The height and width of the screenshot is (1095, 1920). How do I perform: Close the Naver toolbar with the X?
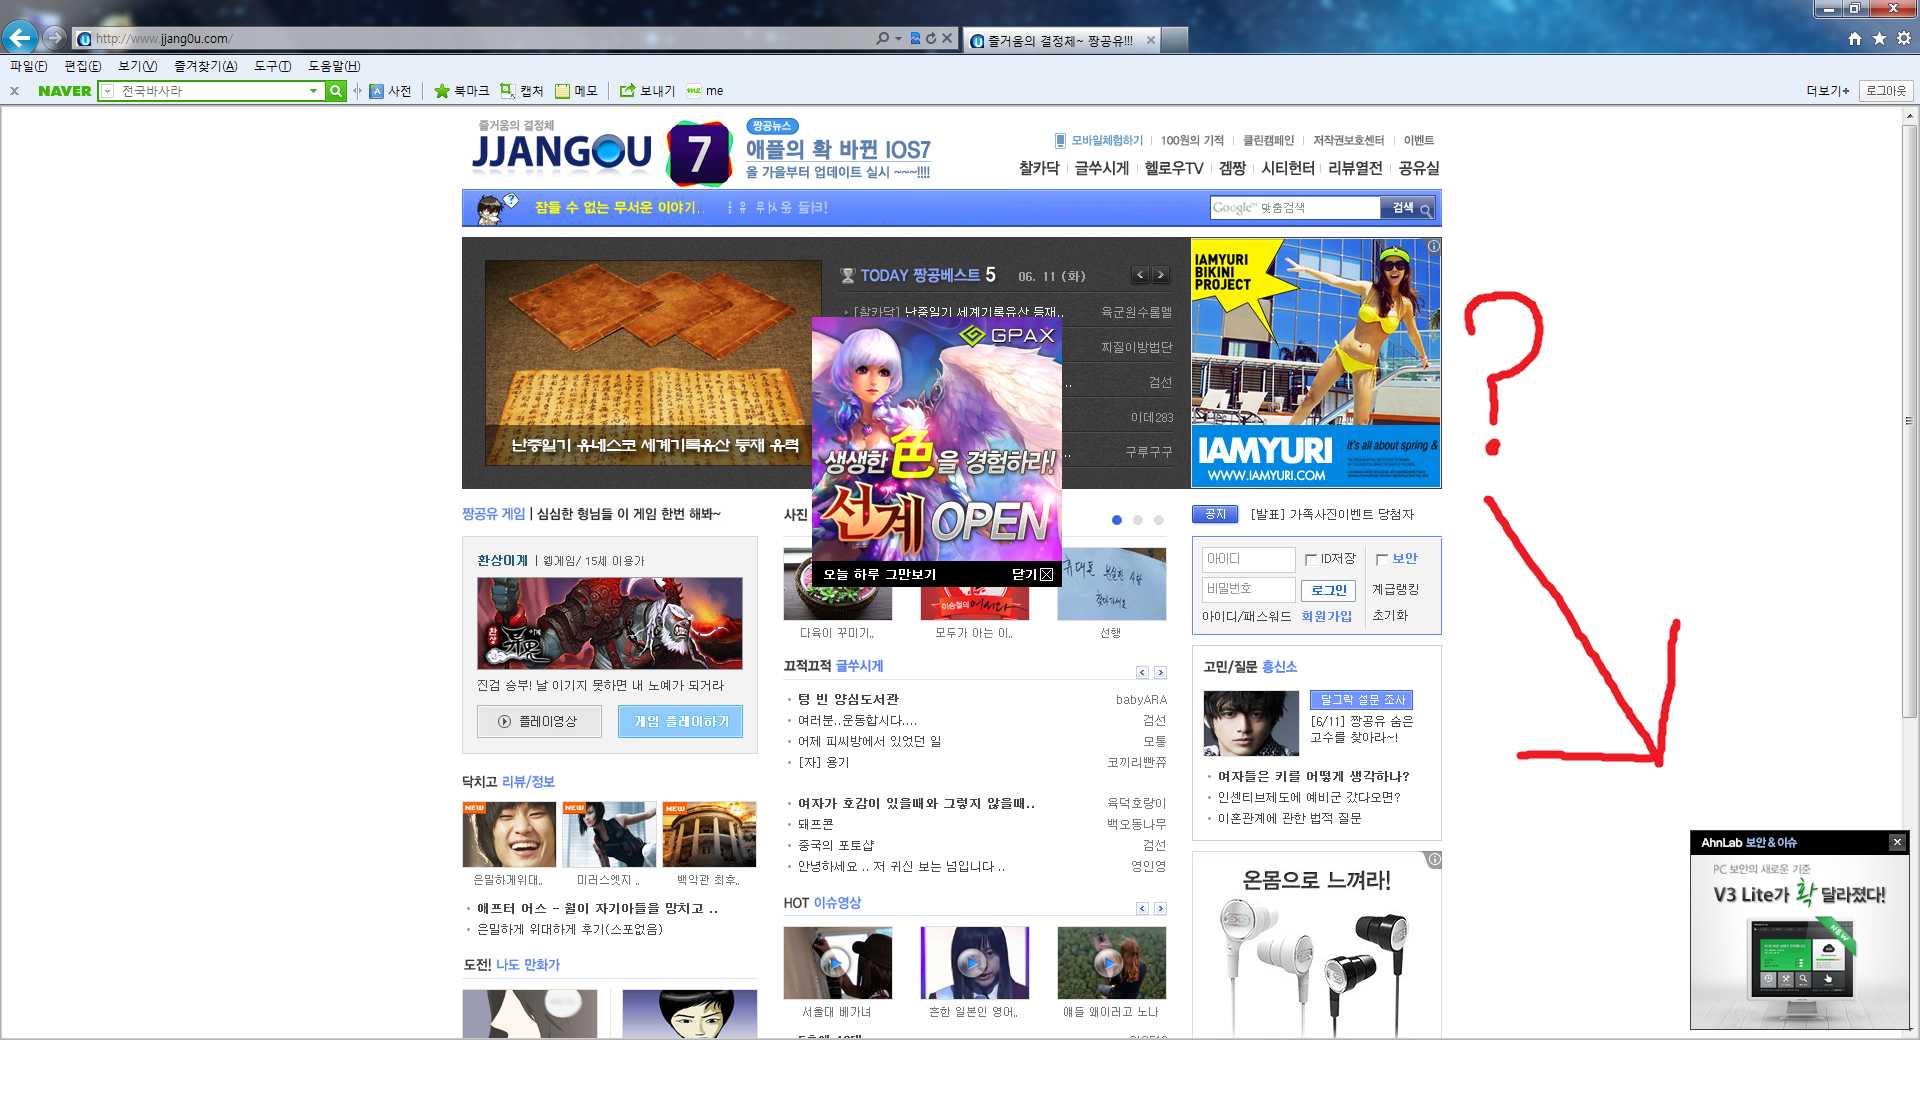14,91
